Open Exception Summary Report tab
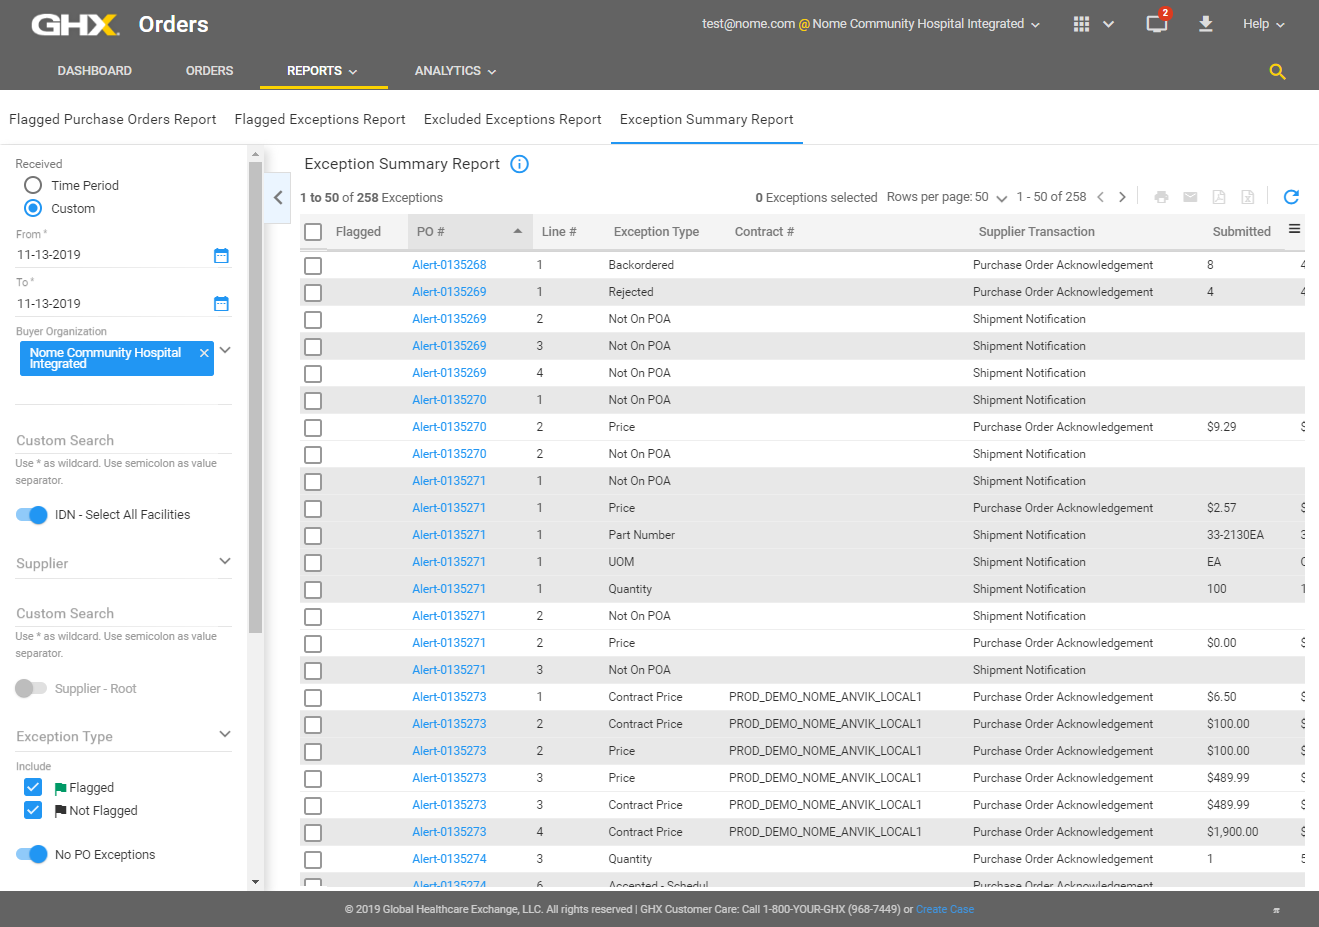 [707, 119]
